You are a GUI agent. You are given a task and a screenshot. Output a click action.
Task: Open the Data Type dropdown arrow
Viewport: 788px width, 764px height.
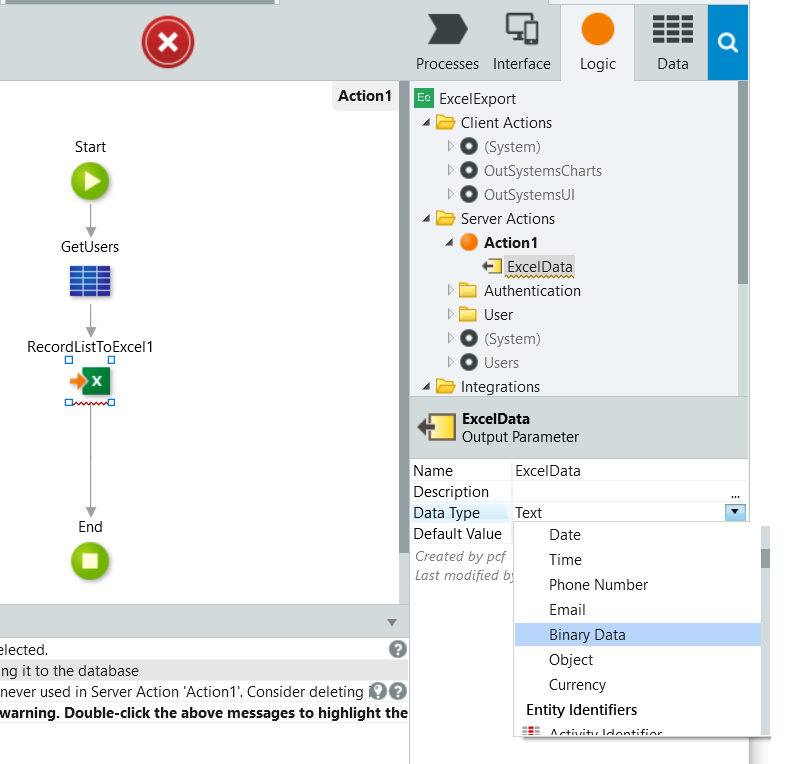[x=735, y=512]
